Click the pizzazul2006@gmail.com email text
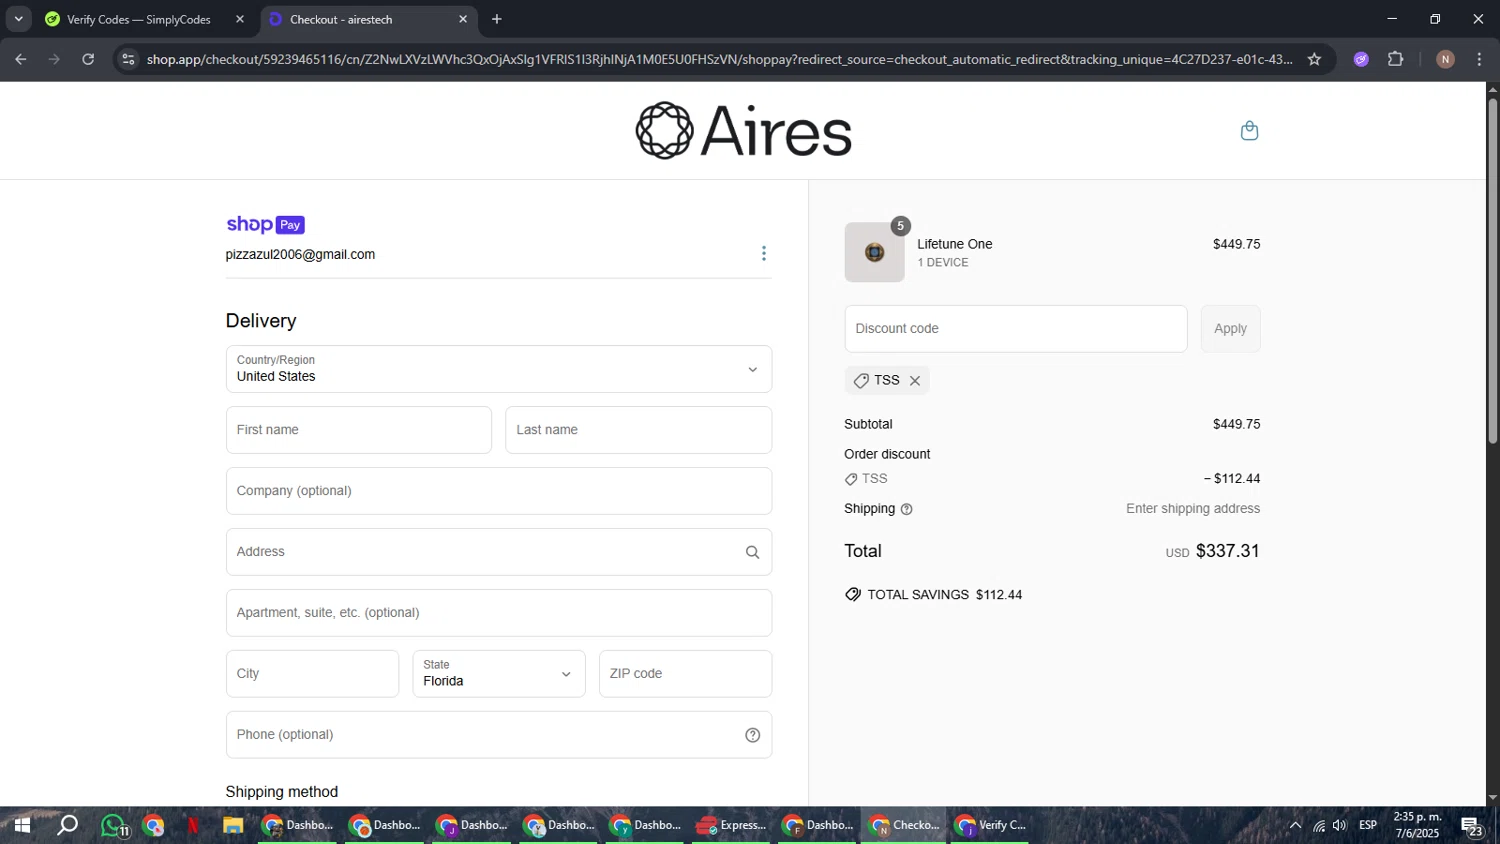The height and width of the screenshot is (844, 1500). click(x=300, y=255)
